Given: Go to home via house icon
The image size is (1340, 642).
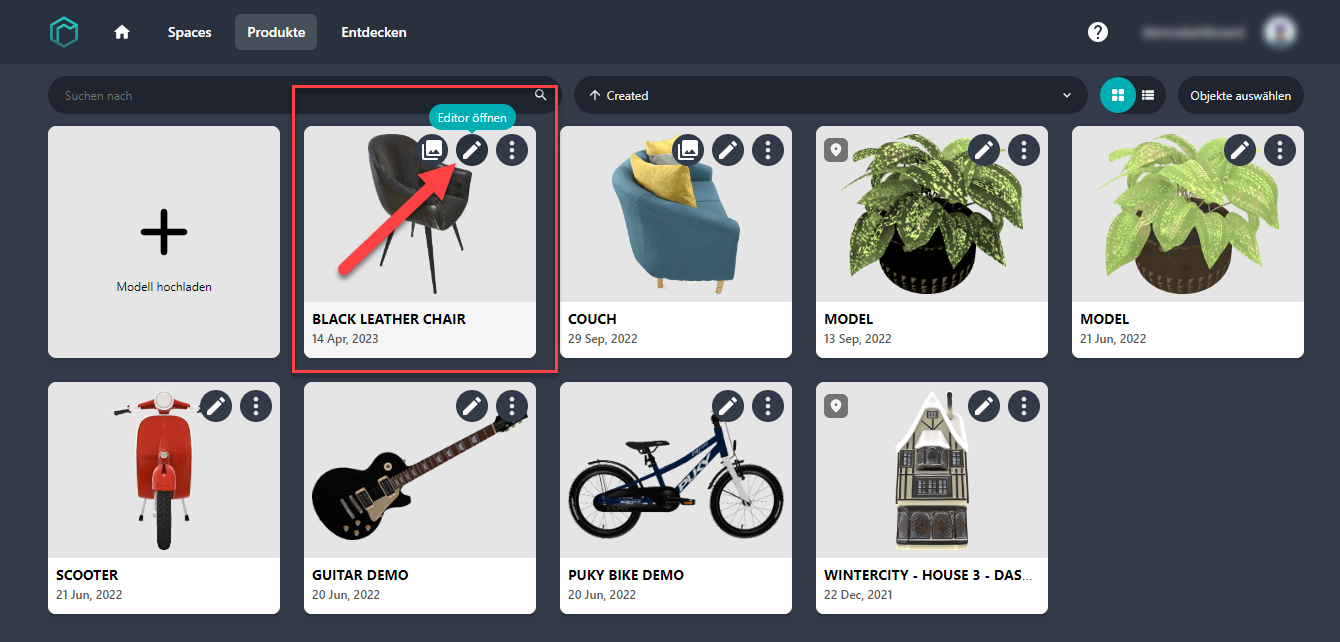Looking at the screenshot, I should coord(122,32).
